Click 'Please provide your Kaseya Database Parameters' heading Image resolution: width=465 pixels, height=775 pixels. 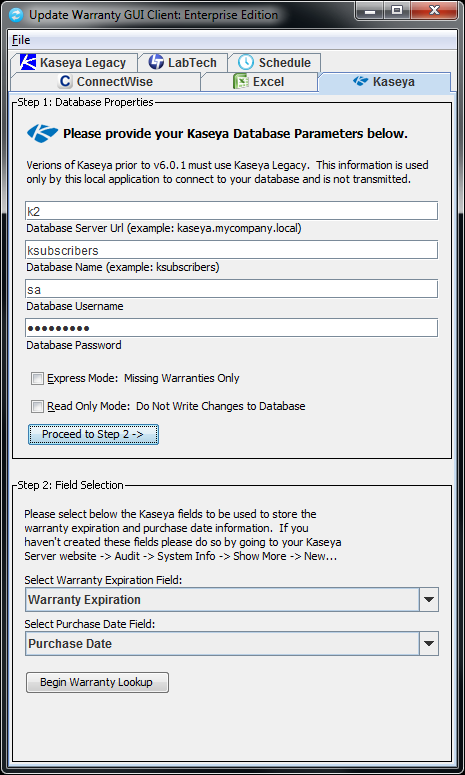pyautogui.click(x=235, y=133)
